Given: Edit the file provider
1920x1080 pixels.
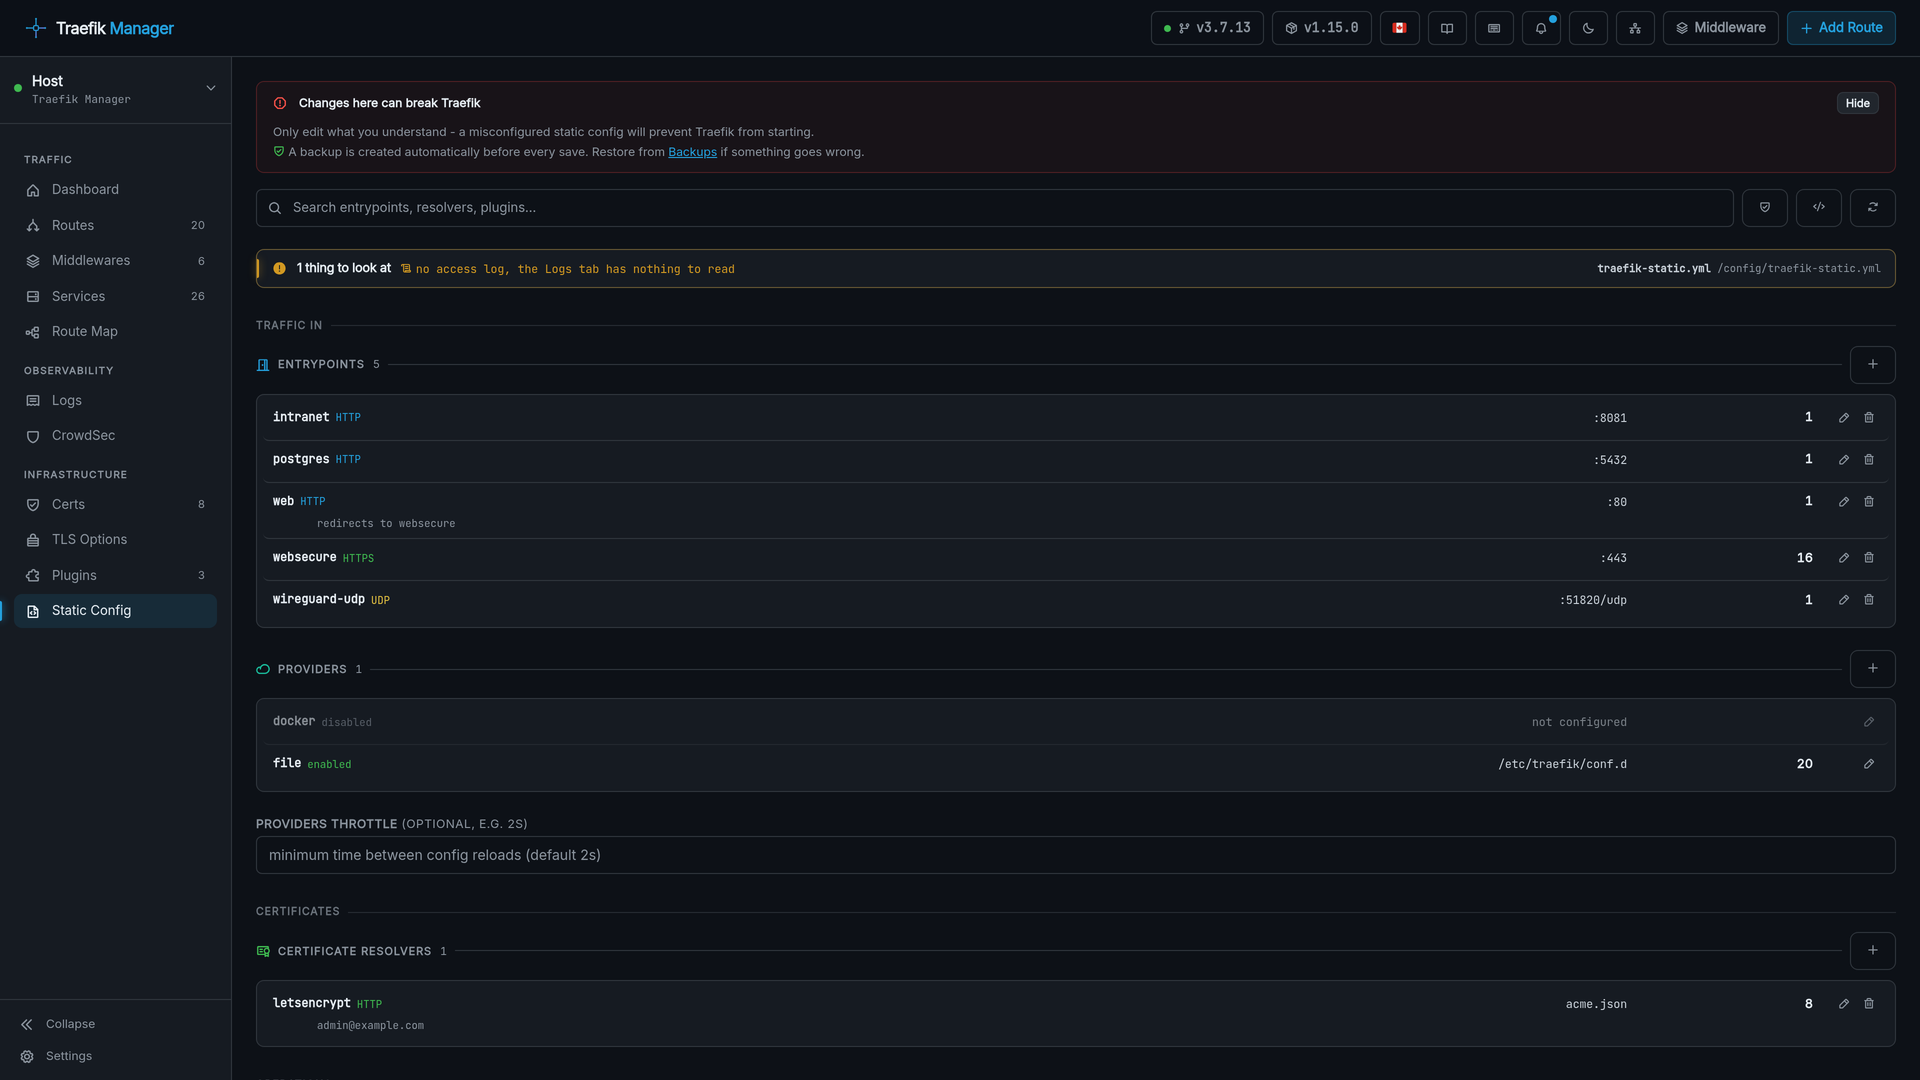Looking at the screenshot, I should click(x=1869, y=764).
